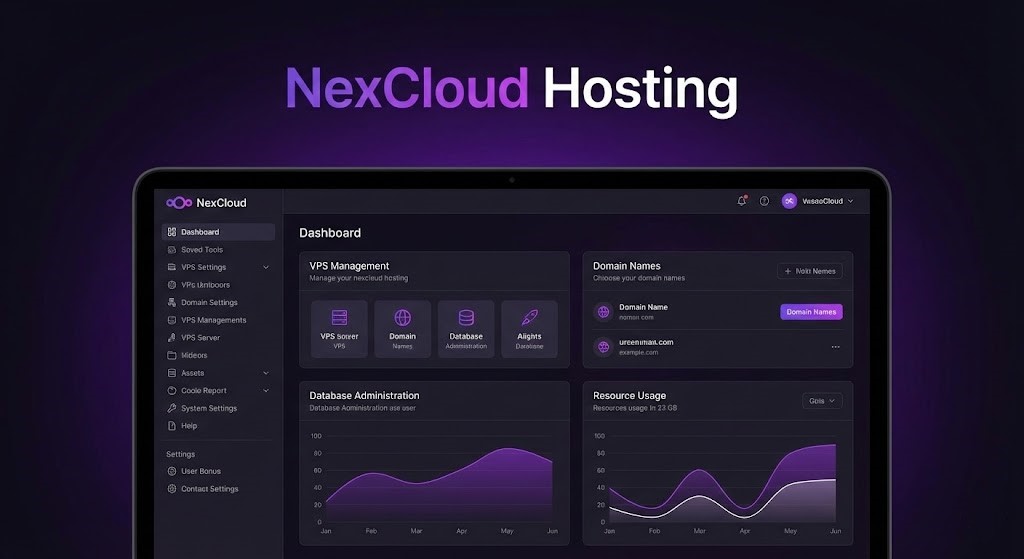Open the Database Administration tile
Viewport: 1024px width, 559px height.
click(x=466, y=329)
